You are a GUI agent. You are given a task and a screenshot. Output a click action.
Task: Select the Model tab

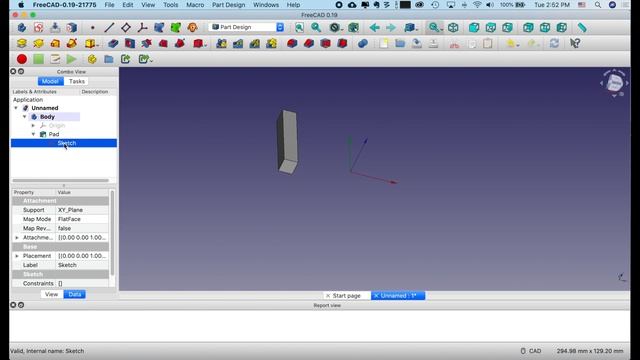[50, 81]
